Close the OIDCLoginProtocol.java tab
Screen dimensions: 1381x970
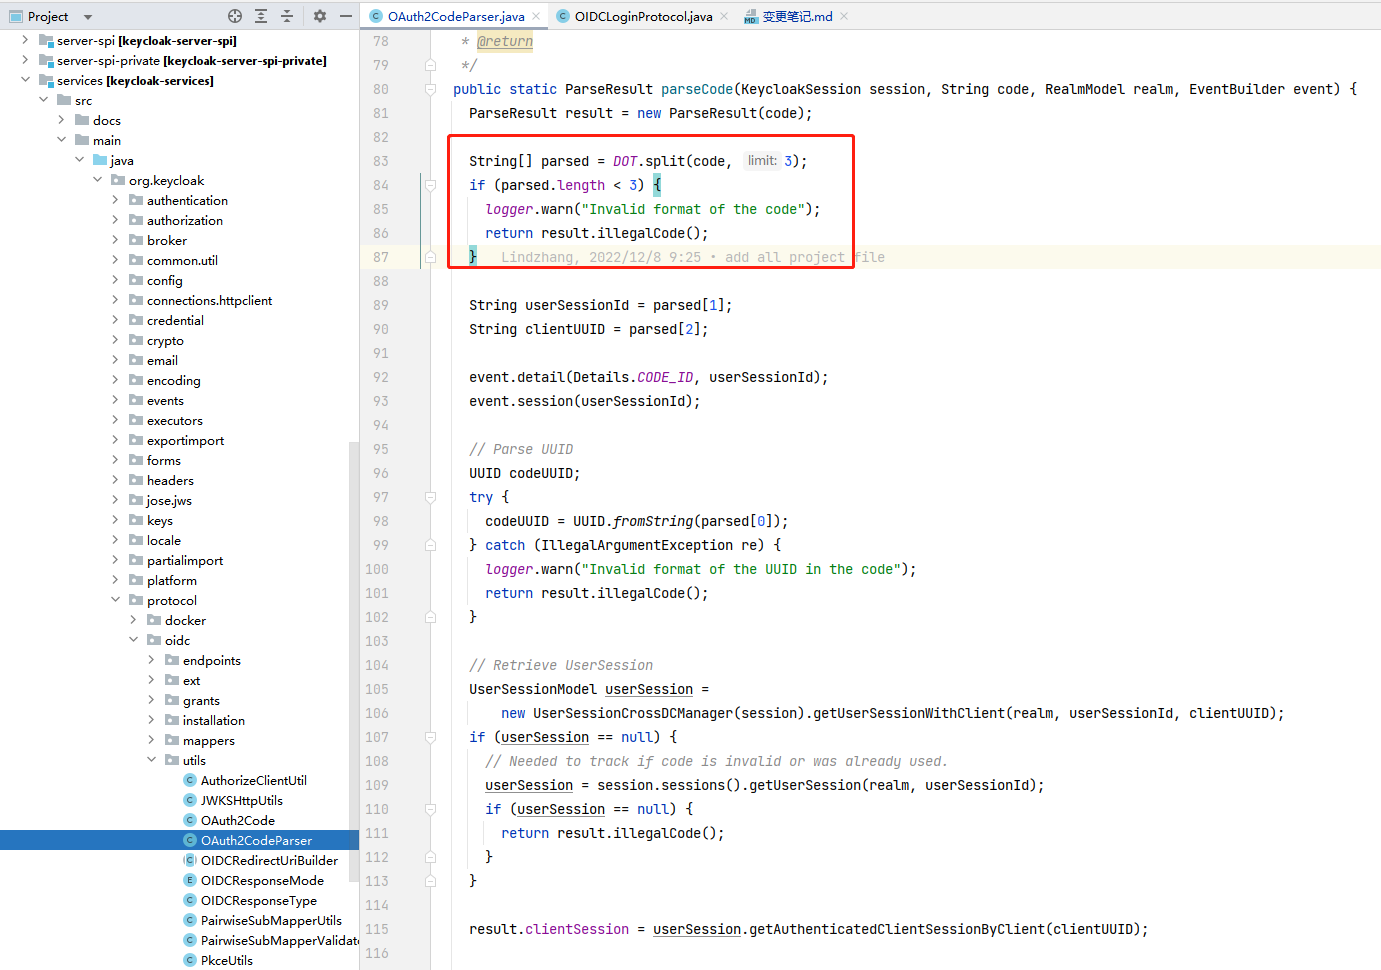click(724, 16)
